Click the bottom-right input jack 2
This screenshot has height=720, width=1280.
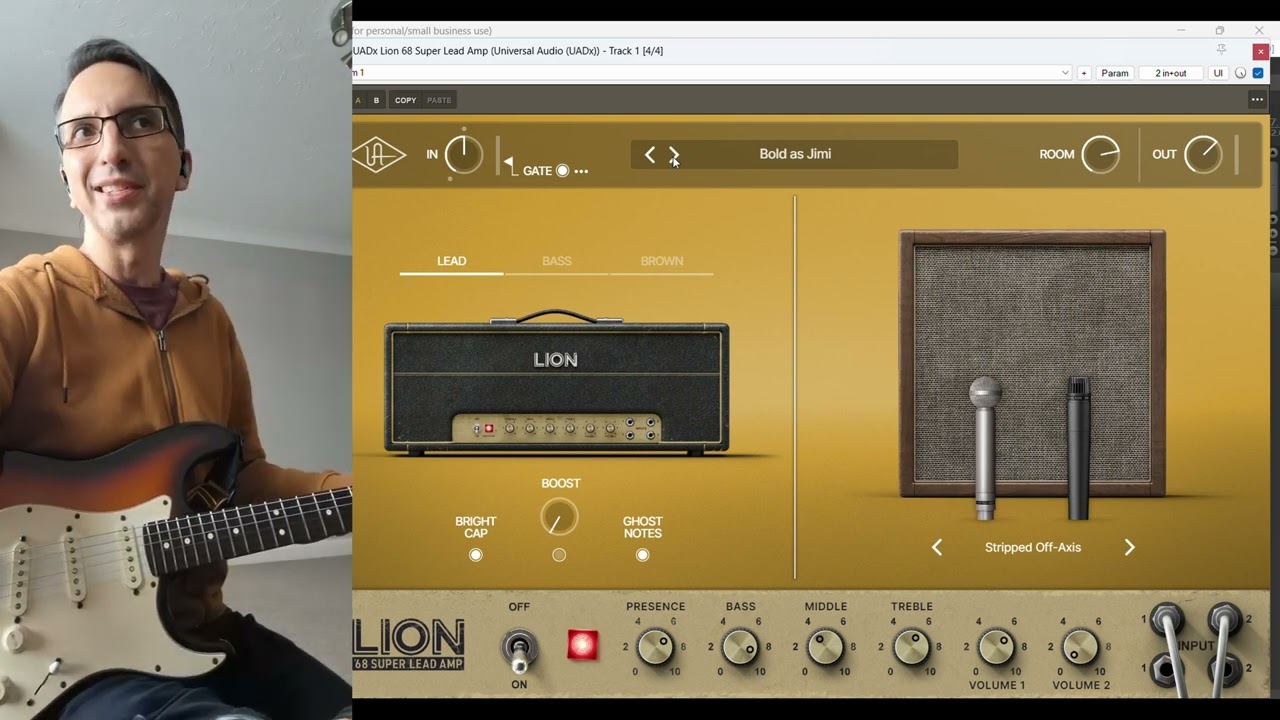point(1224,668)
